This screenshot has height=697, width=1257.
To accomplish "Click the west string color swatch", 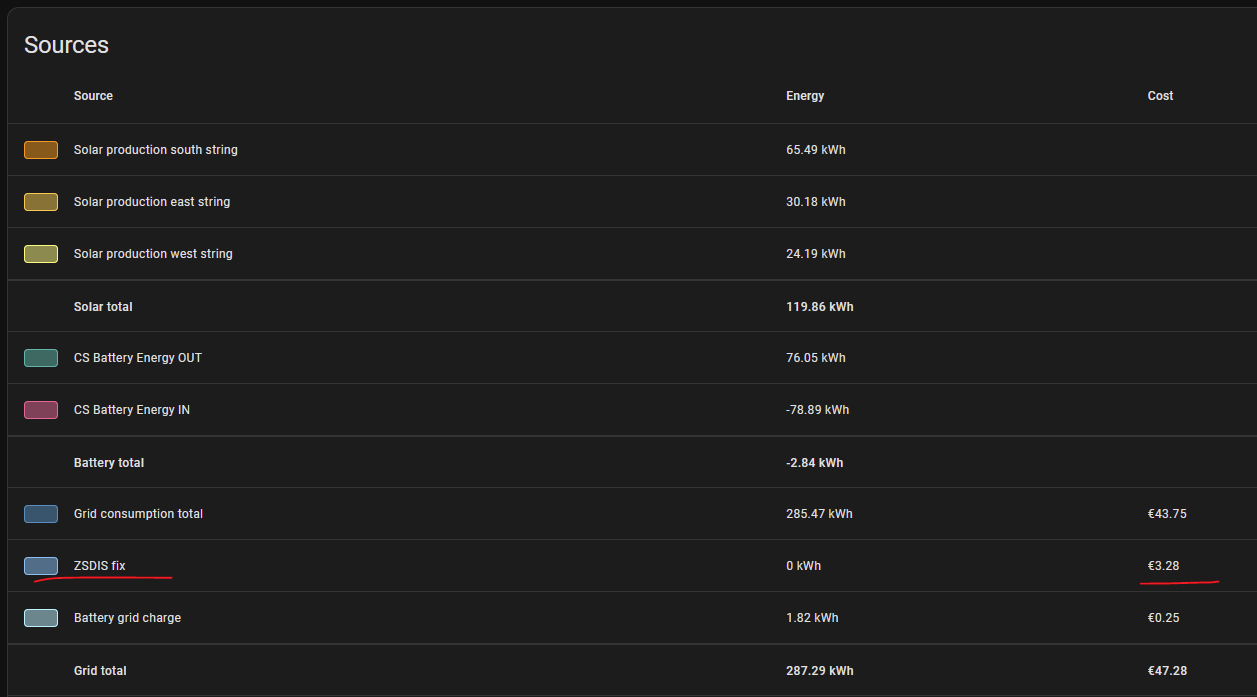I will (41, 254).
